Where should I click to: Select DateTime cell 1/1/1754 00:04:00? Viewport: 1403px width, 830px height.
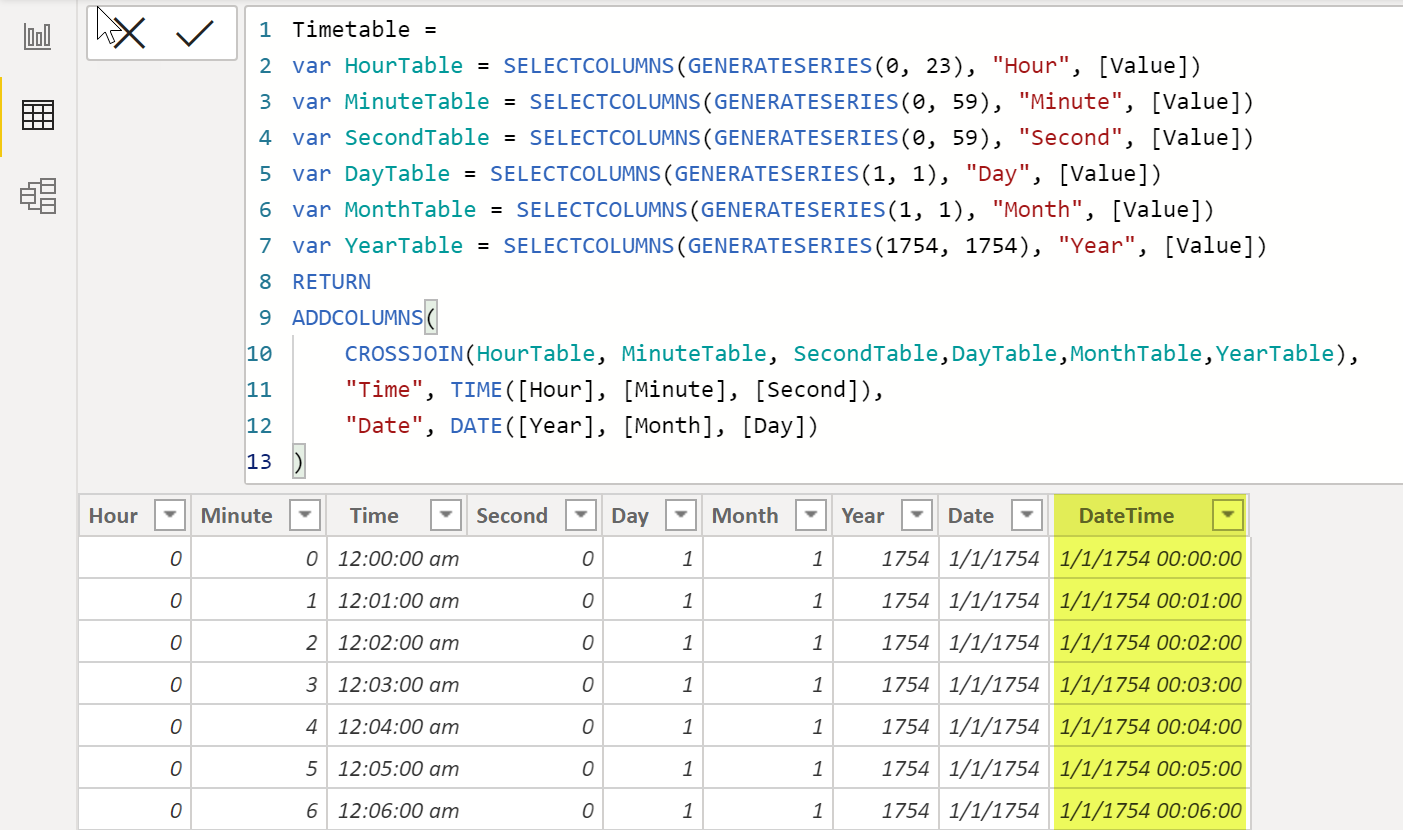coord(1150,727)
